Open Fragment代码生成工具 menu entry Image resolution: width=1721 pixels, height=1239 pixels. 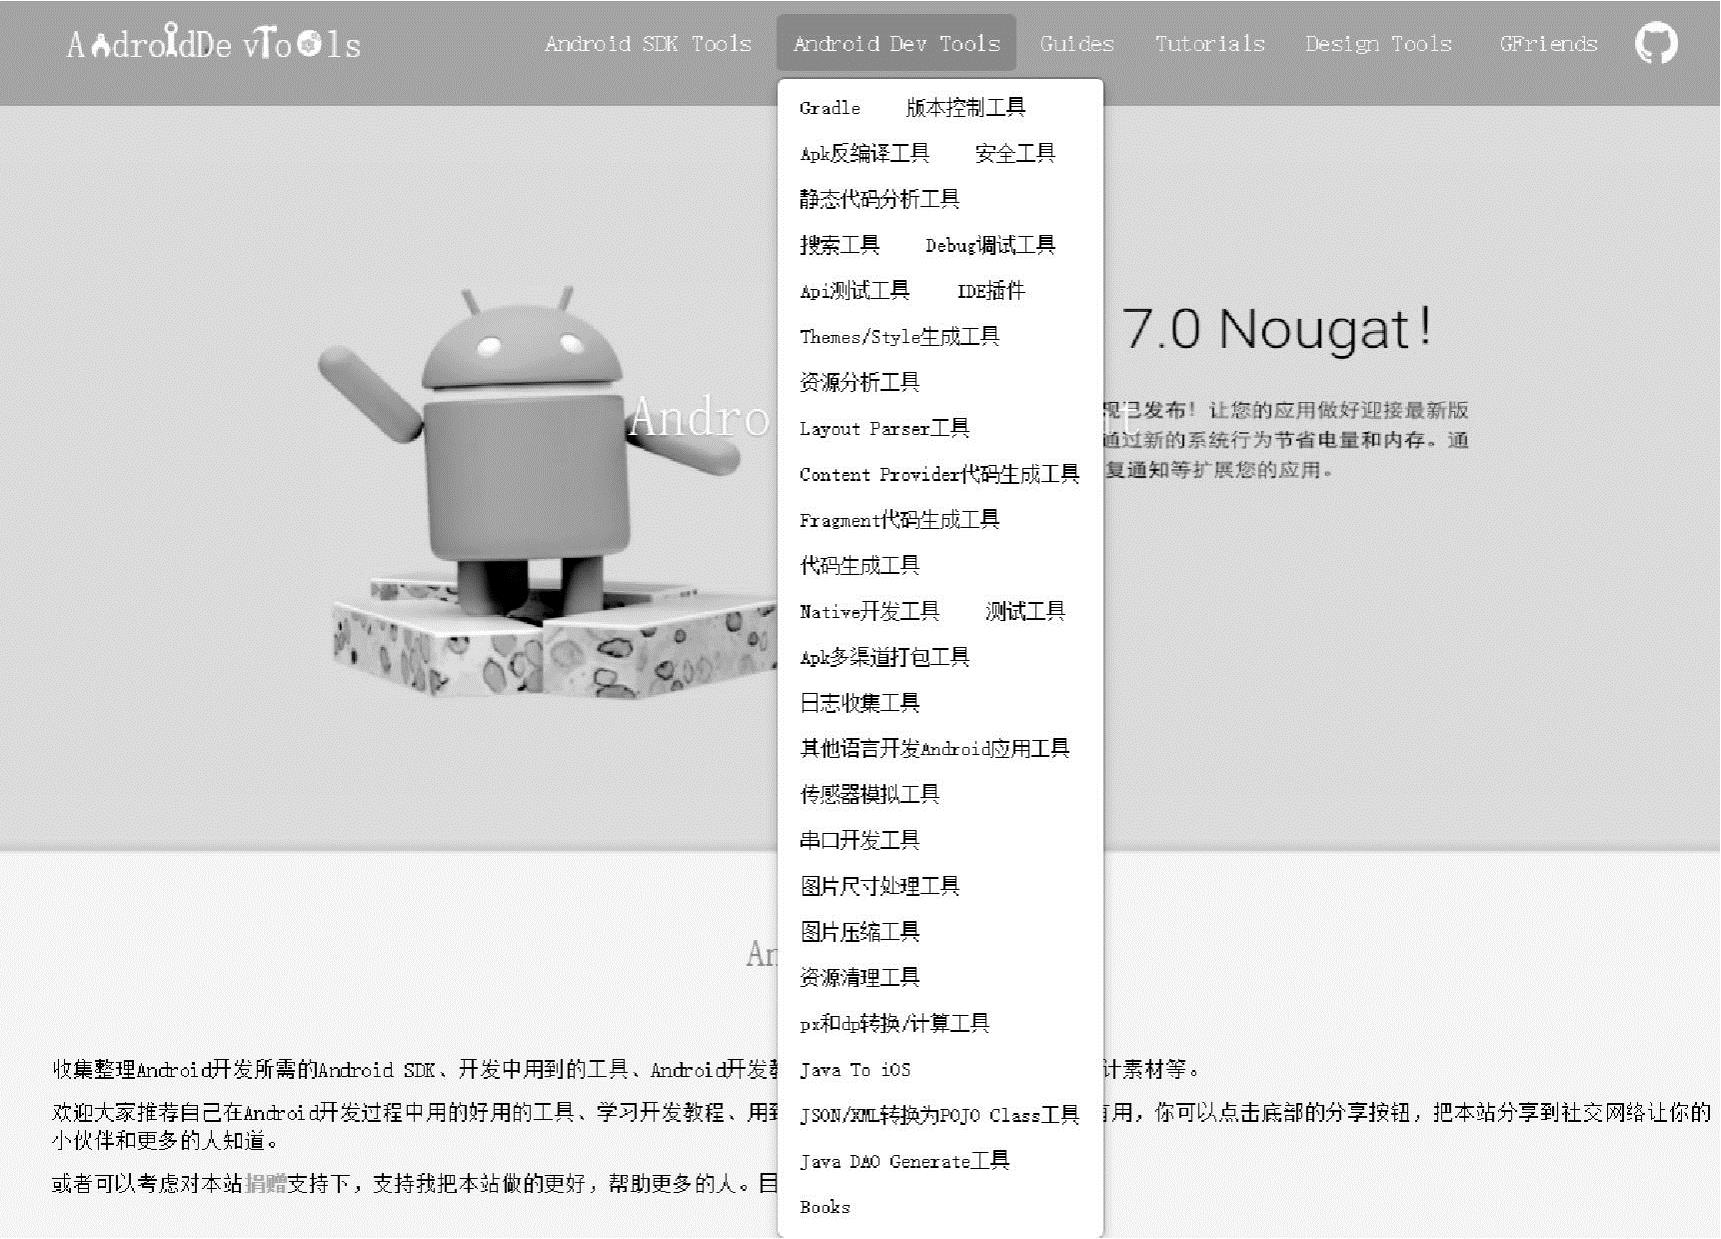(x=900, y=520)
